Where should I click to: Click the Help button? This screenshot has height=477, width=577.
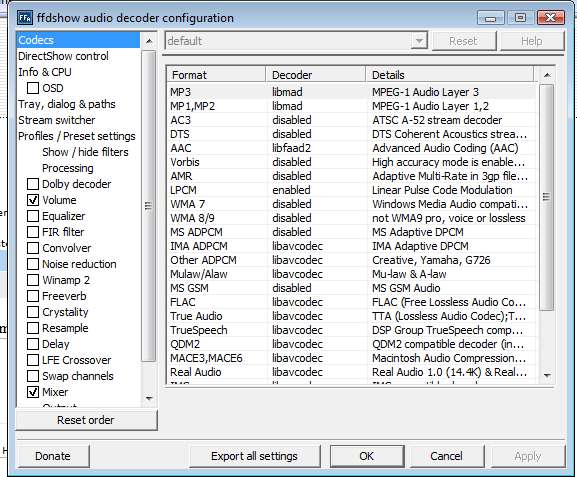[532, 41]
